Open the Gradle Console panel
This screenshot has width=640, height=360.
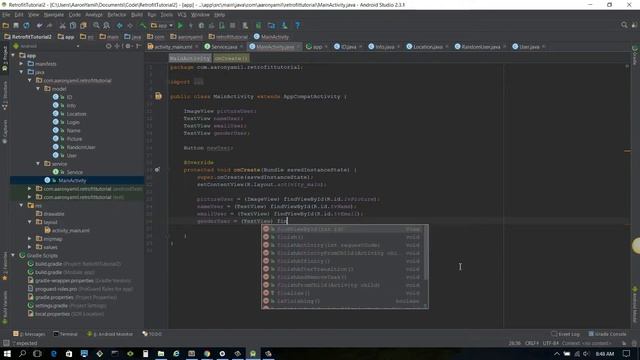point(607,334)
